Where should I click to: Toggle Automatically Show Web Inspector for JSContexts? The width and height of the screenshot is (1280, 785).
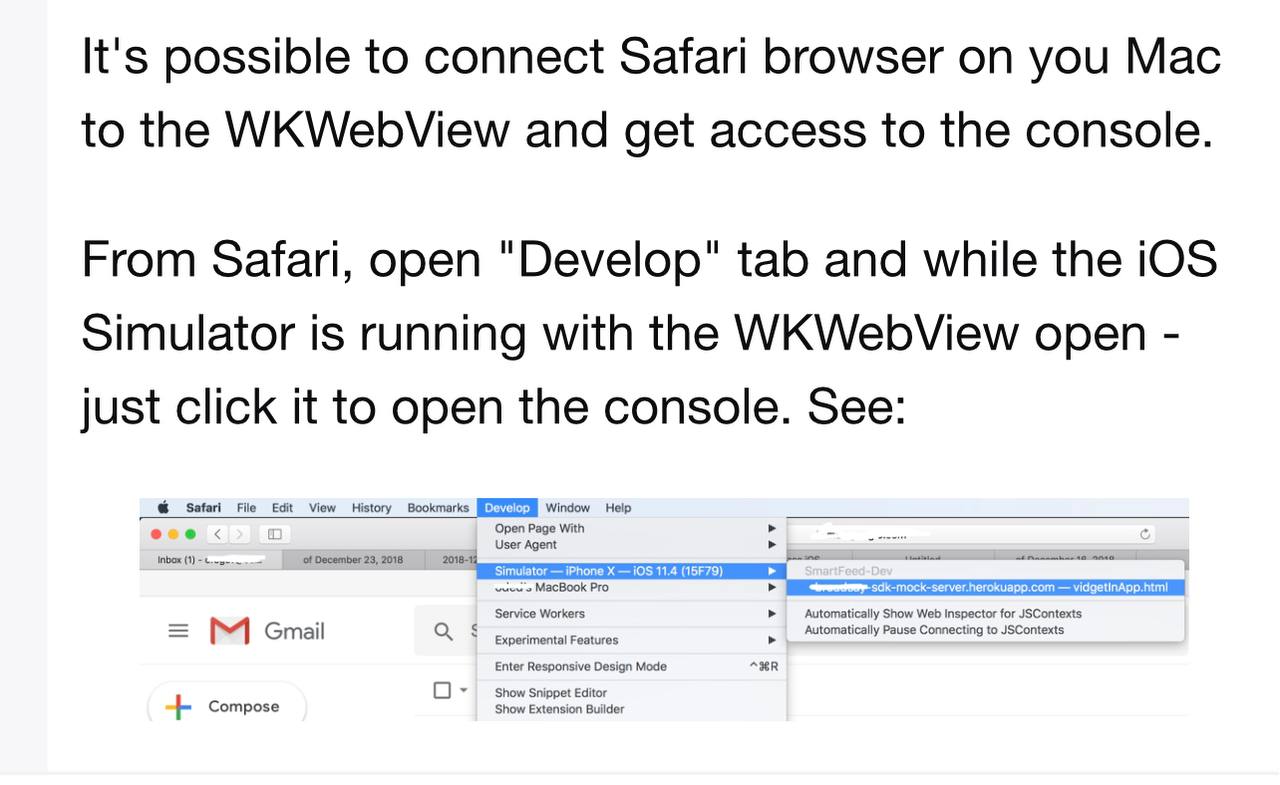click(987, 613)
